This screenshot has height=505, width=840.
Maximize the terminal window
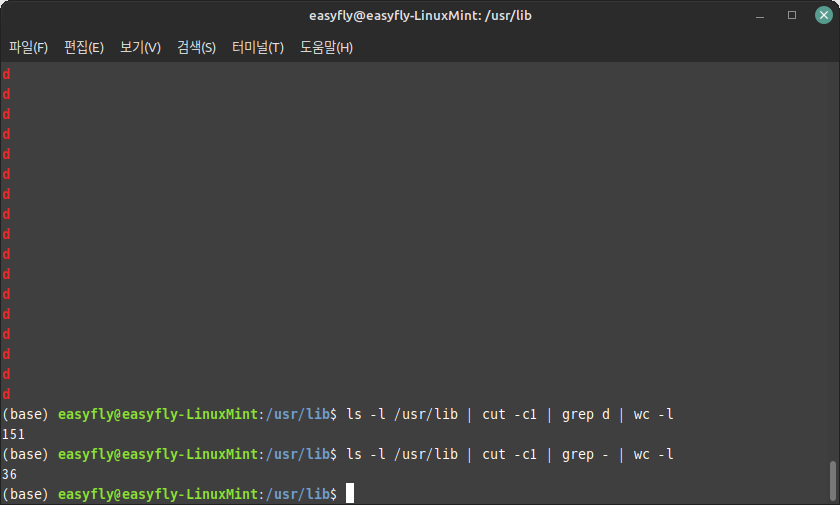792,16
